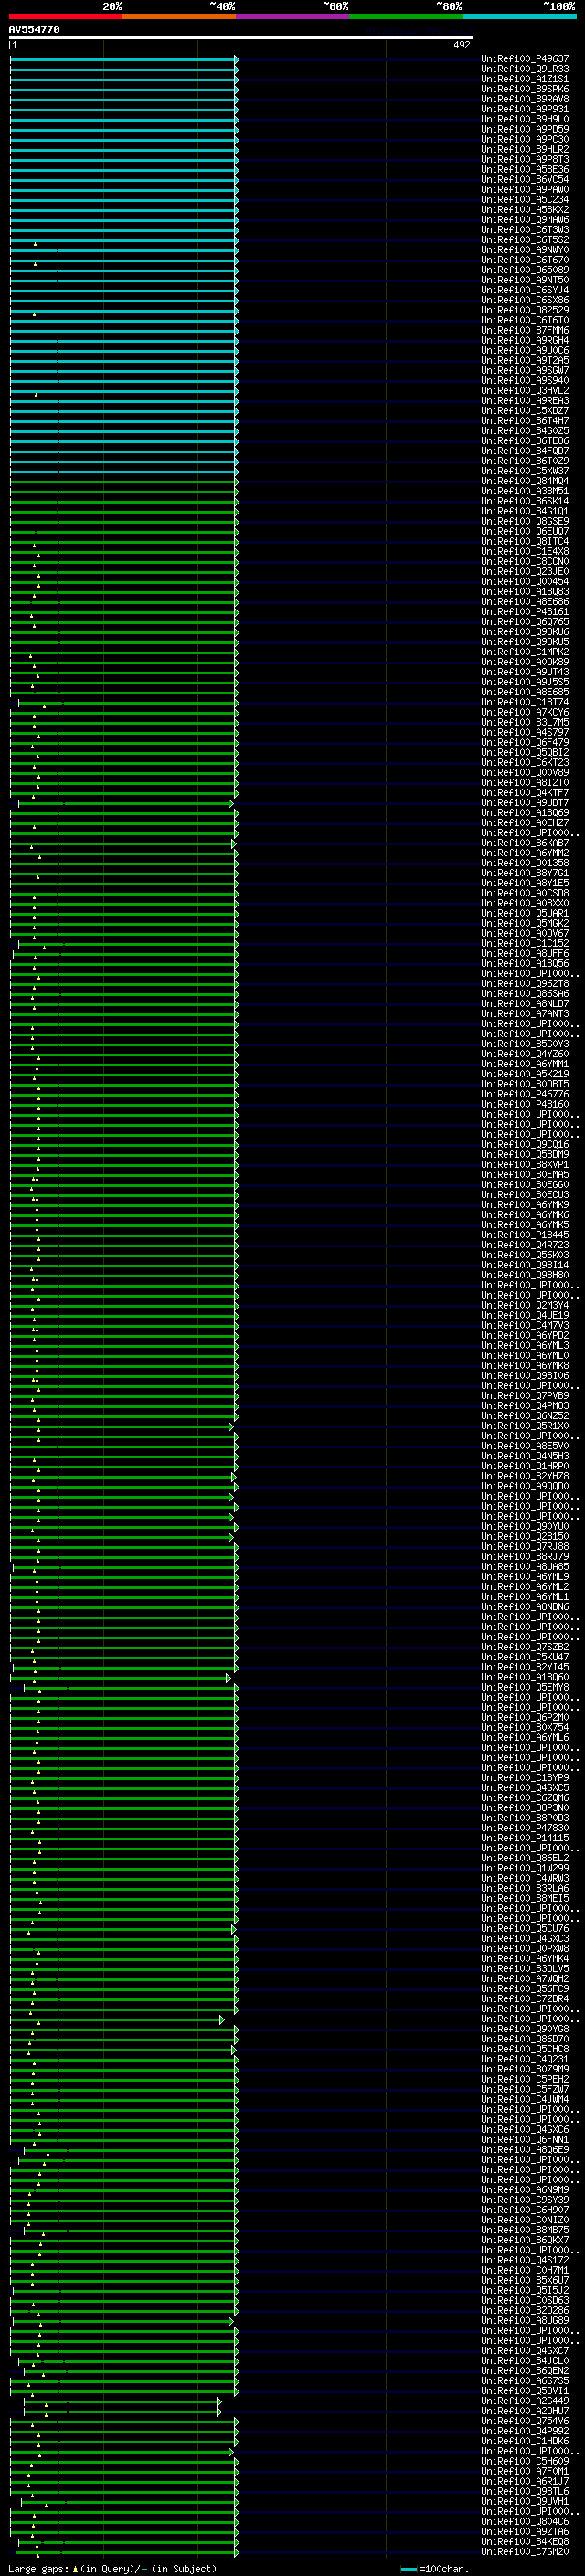Click the query name AV554770
Screen dimensions: 585x2576
click(34, 29)
